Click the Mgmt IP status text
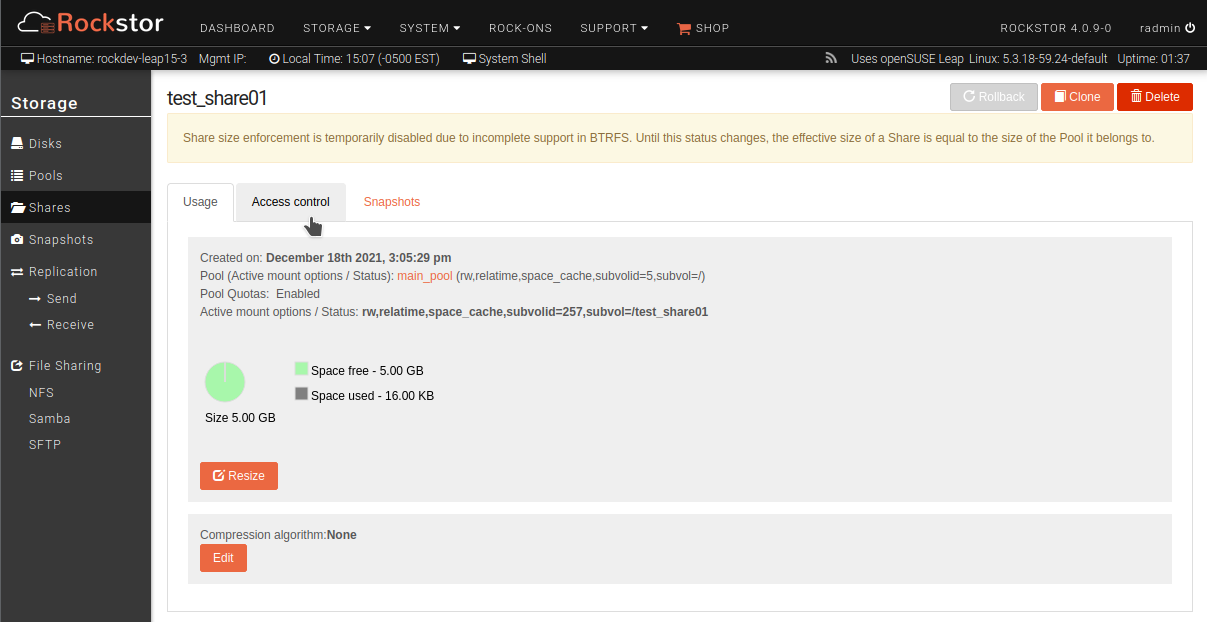Screen dimensions: 1207x622 click(222, 59)
